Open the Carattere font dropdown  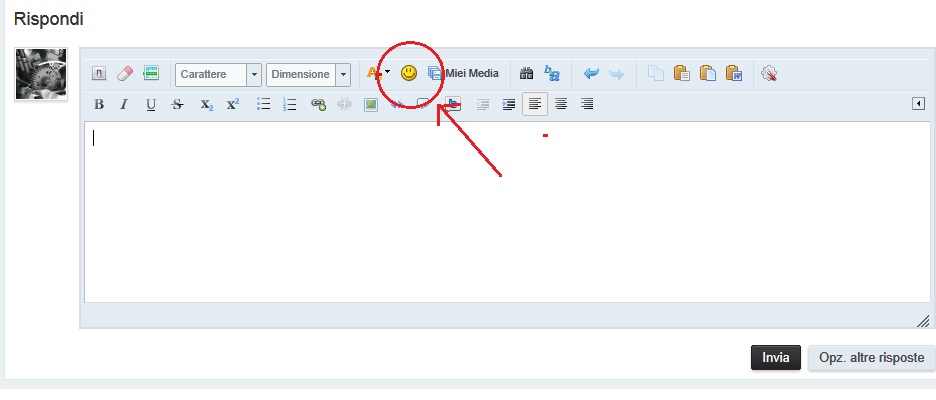[218, 75]
